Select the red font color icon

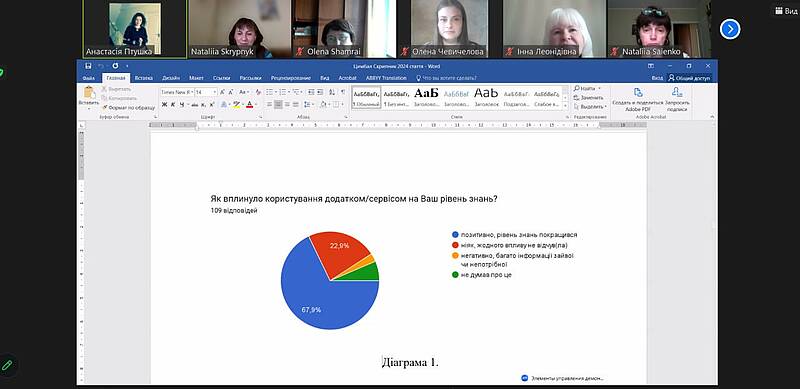pyautogui.click(x=249, y=104)
